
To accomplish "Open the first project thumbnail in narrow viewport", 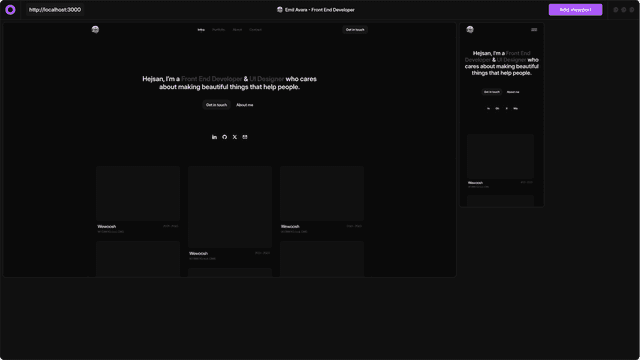I will 500,156.
